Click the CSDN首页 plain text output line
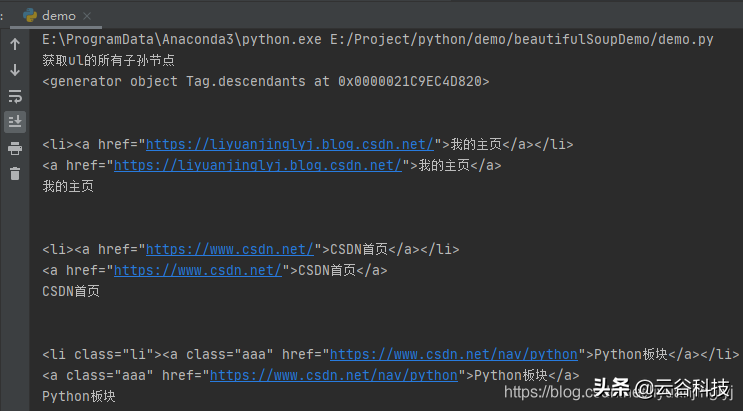743x411 pixels. pyautogui.click(x=71, y=291)
